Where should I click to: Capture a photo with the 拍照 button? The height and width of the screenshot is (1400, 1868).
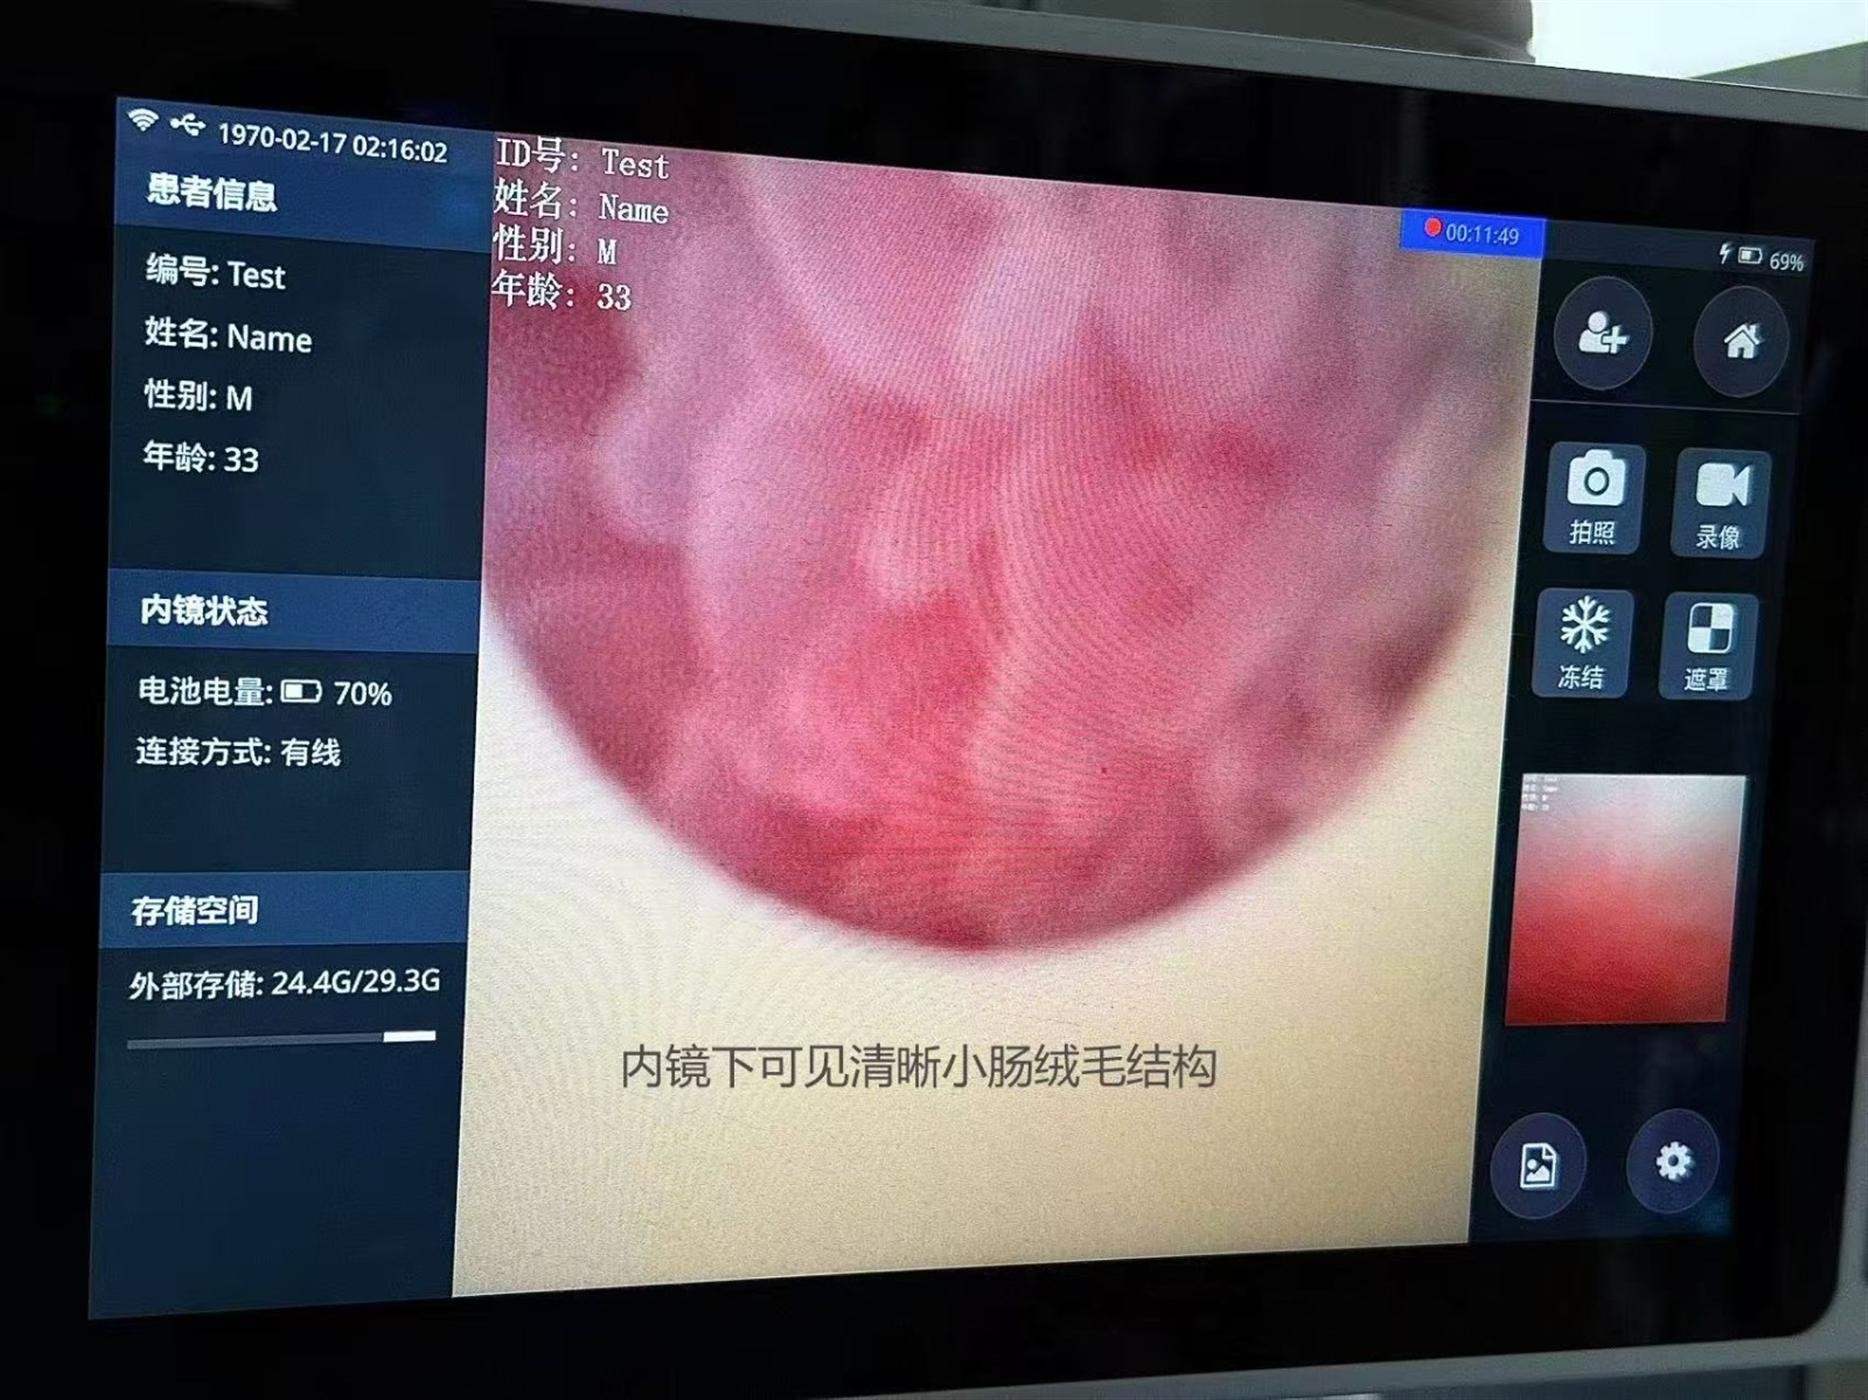(1594, 497)
